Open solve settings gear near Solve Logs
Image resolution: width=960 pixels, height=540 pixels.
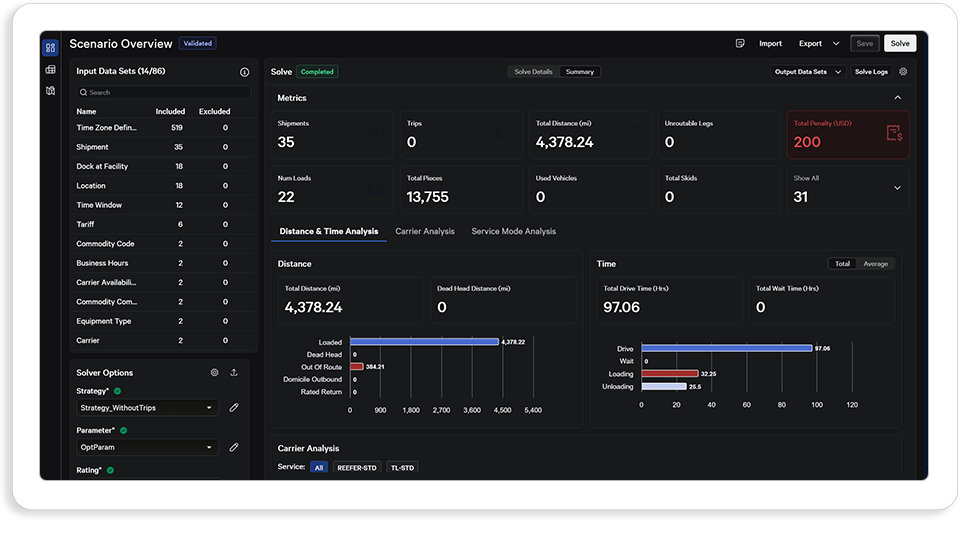pos(903,72)
